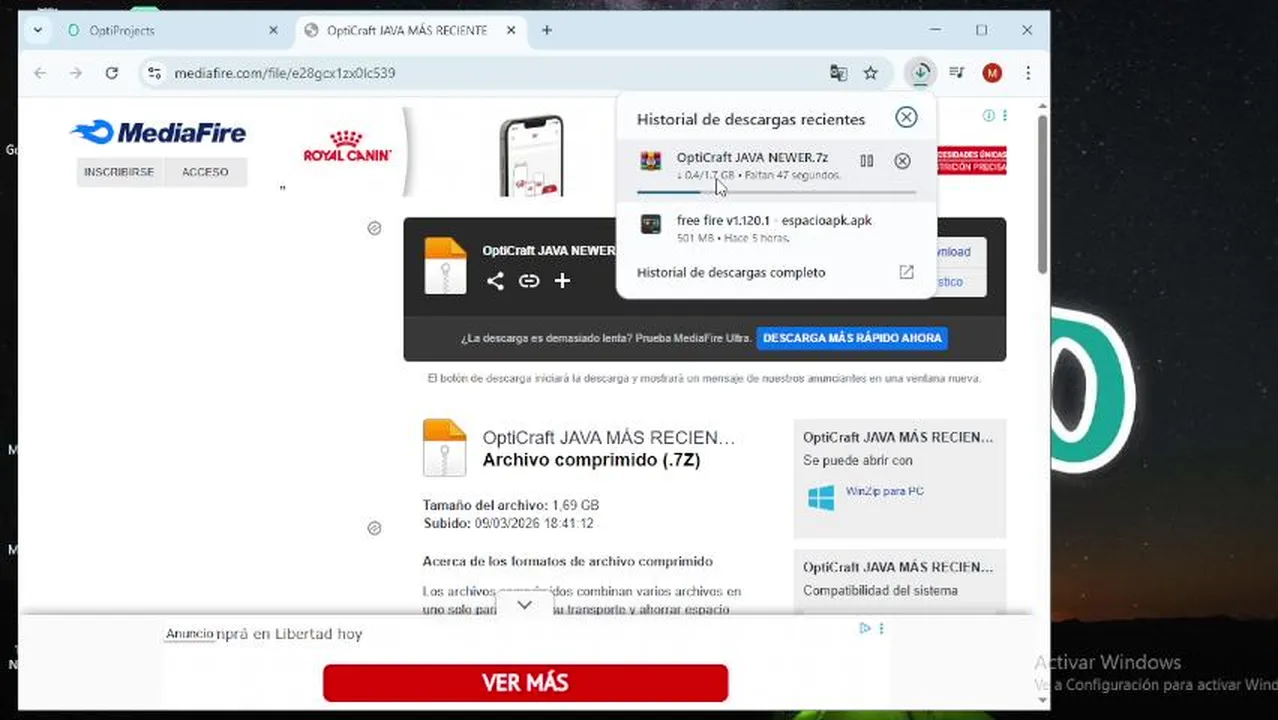The width and height of the screenshot is (1278, 720).
Task: Open the media controls icon in toolbar
Action: (956, 73)
